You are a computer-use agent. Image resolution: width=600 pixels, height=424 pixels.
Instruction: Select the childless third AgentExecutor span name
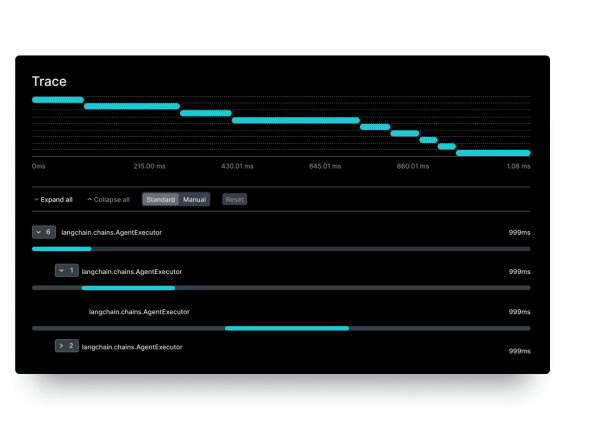tap(139, 312)
